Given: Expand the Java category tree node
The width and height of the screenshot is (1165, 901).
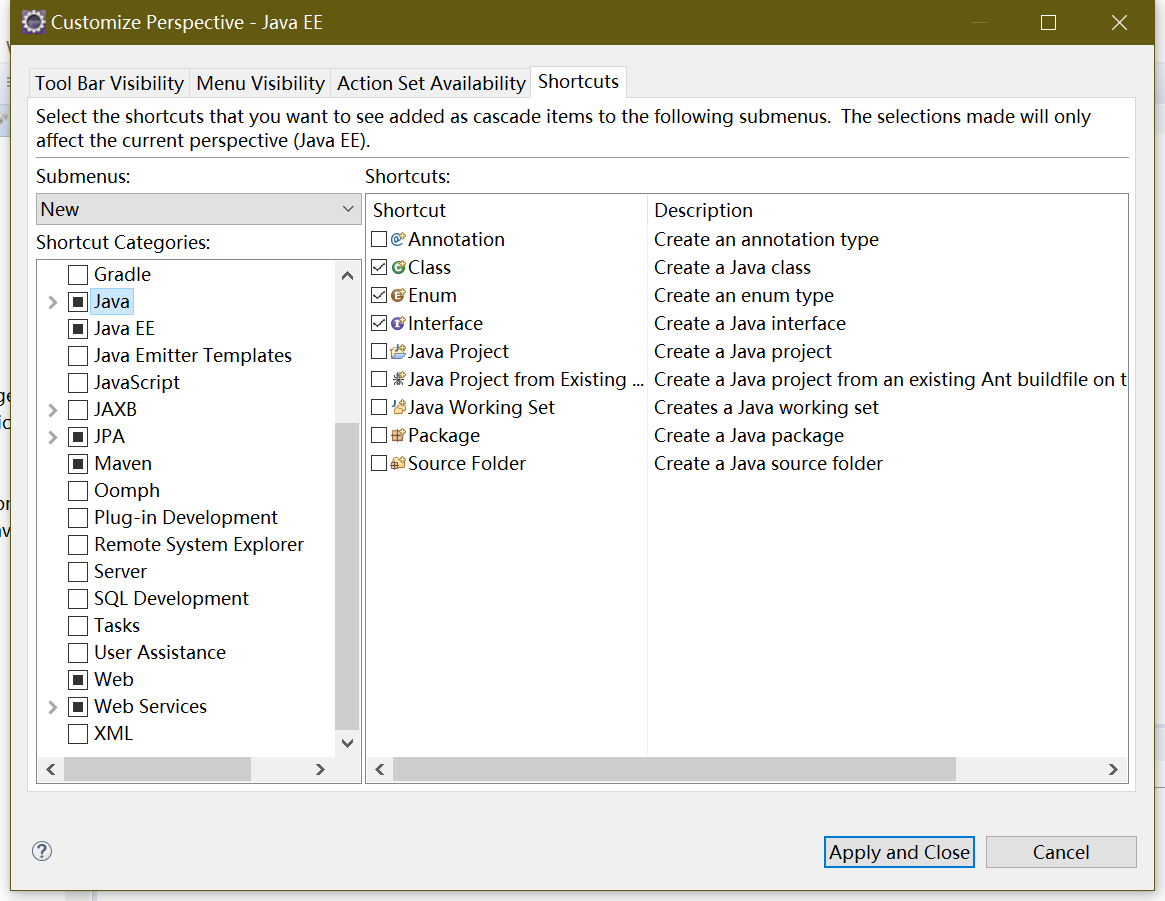Looking at the screenshot, I should pyautogui.click(x=53, y=302).
